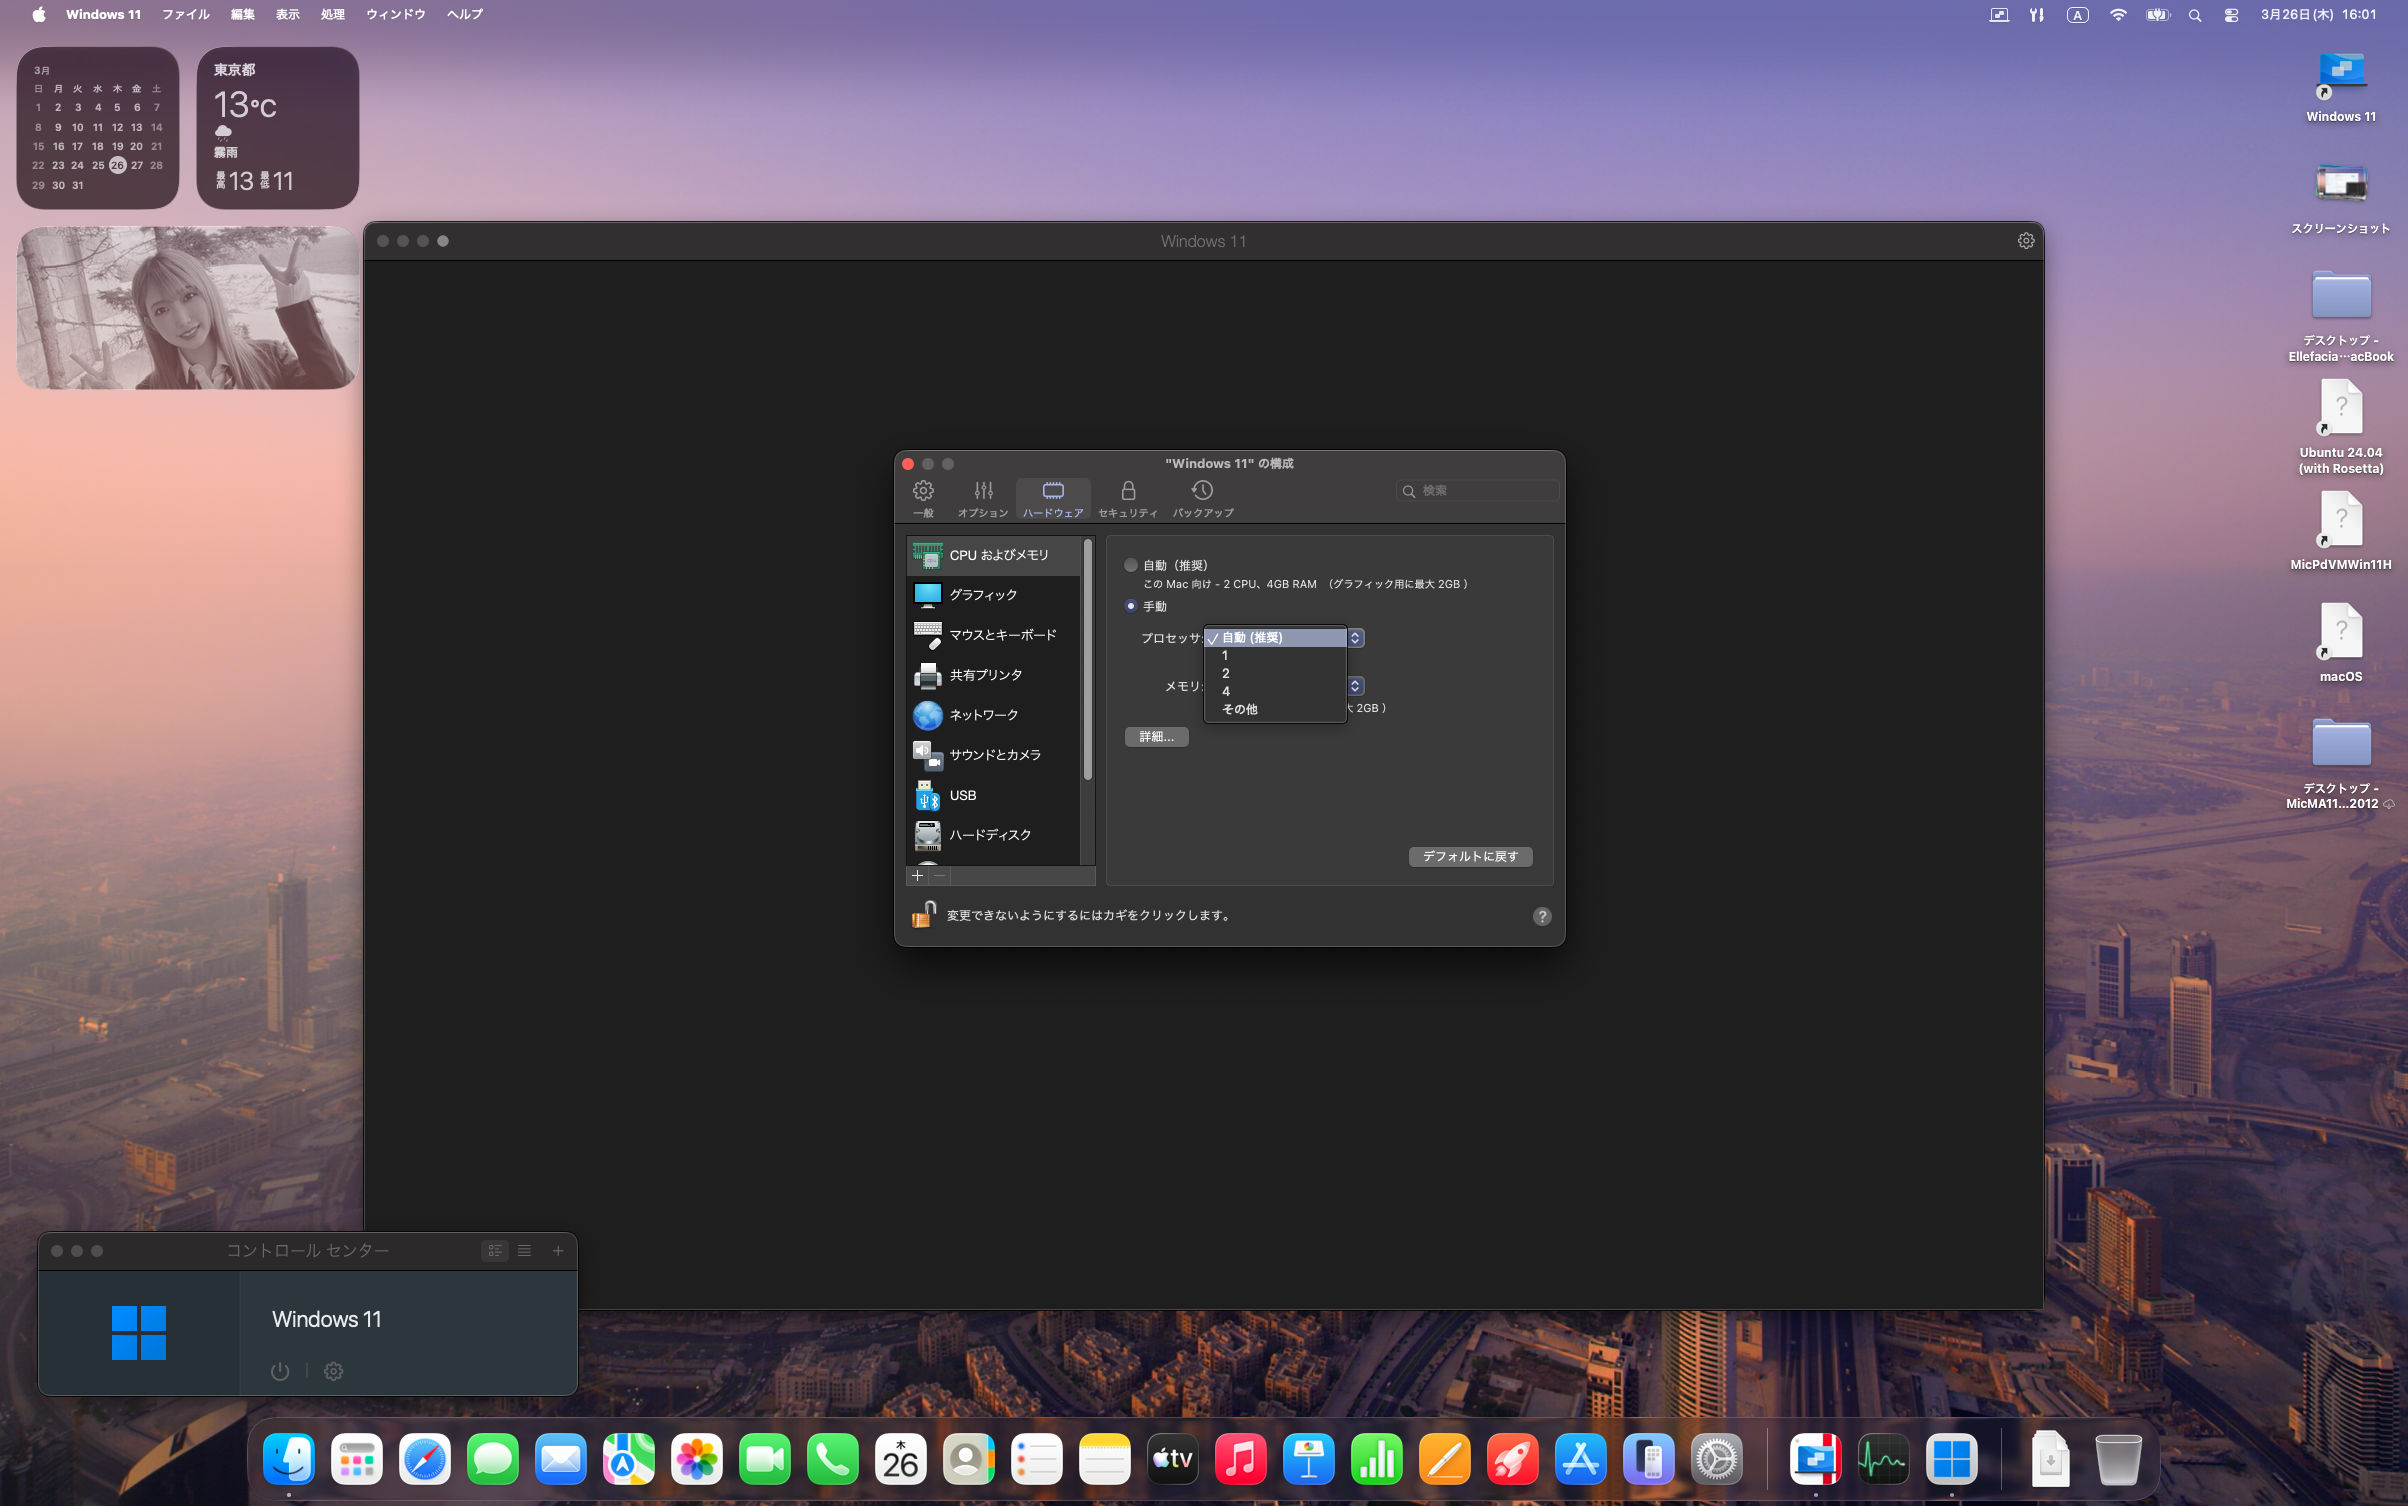Select USB in the hardware sidebar
Viewport: 2408px width, 1506px height.
(x=962, y=795)
